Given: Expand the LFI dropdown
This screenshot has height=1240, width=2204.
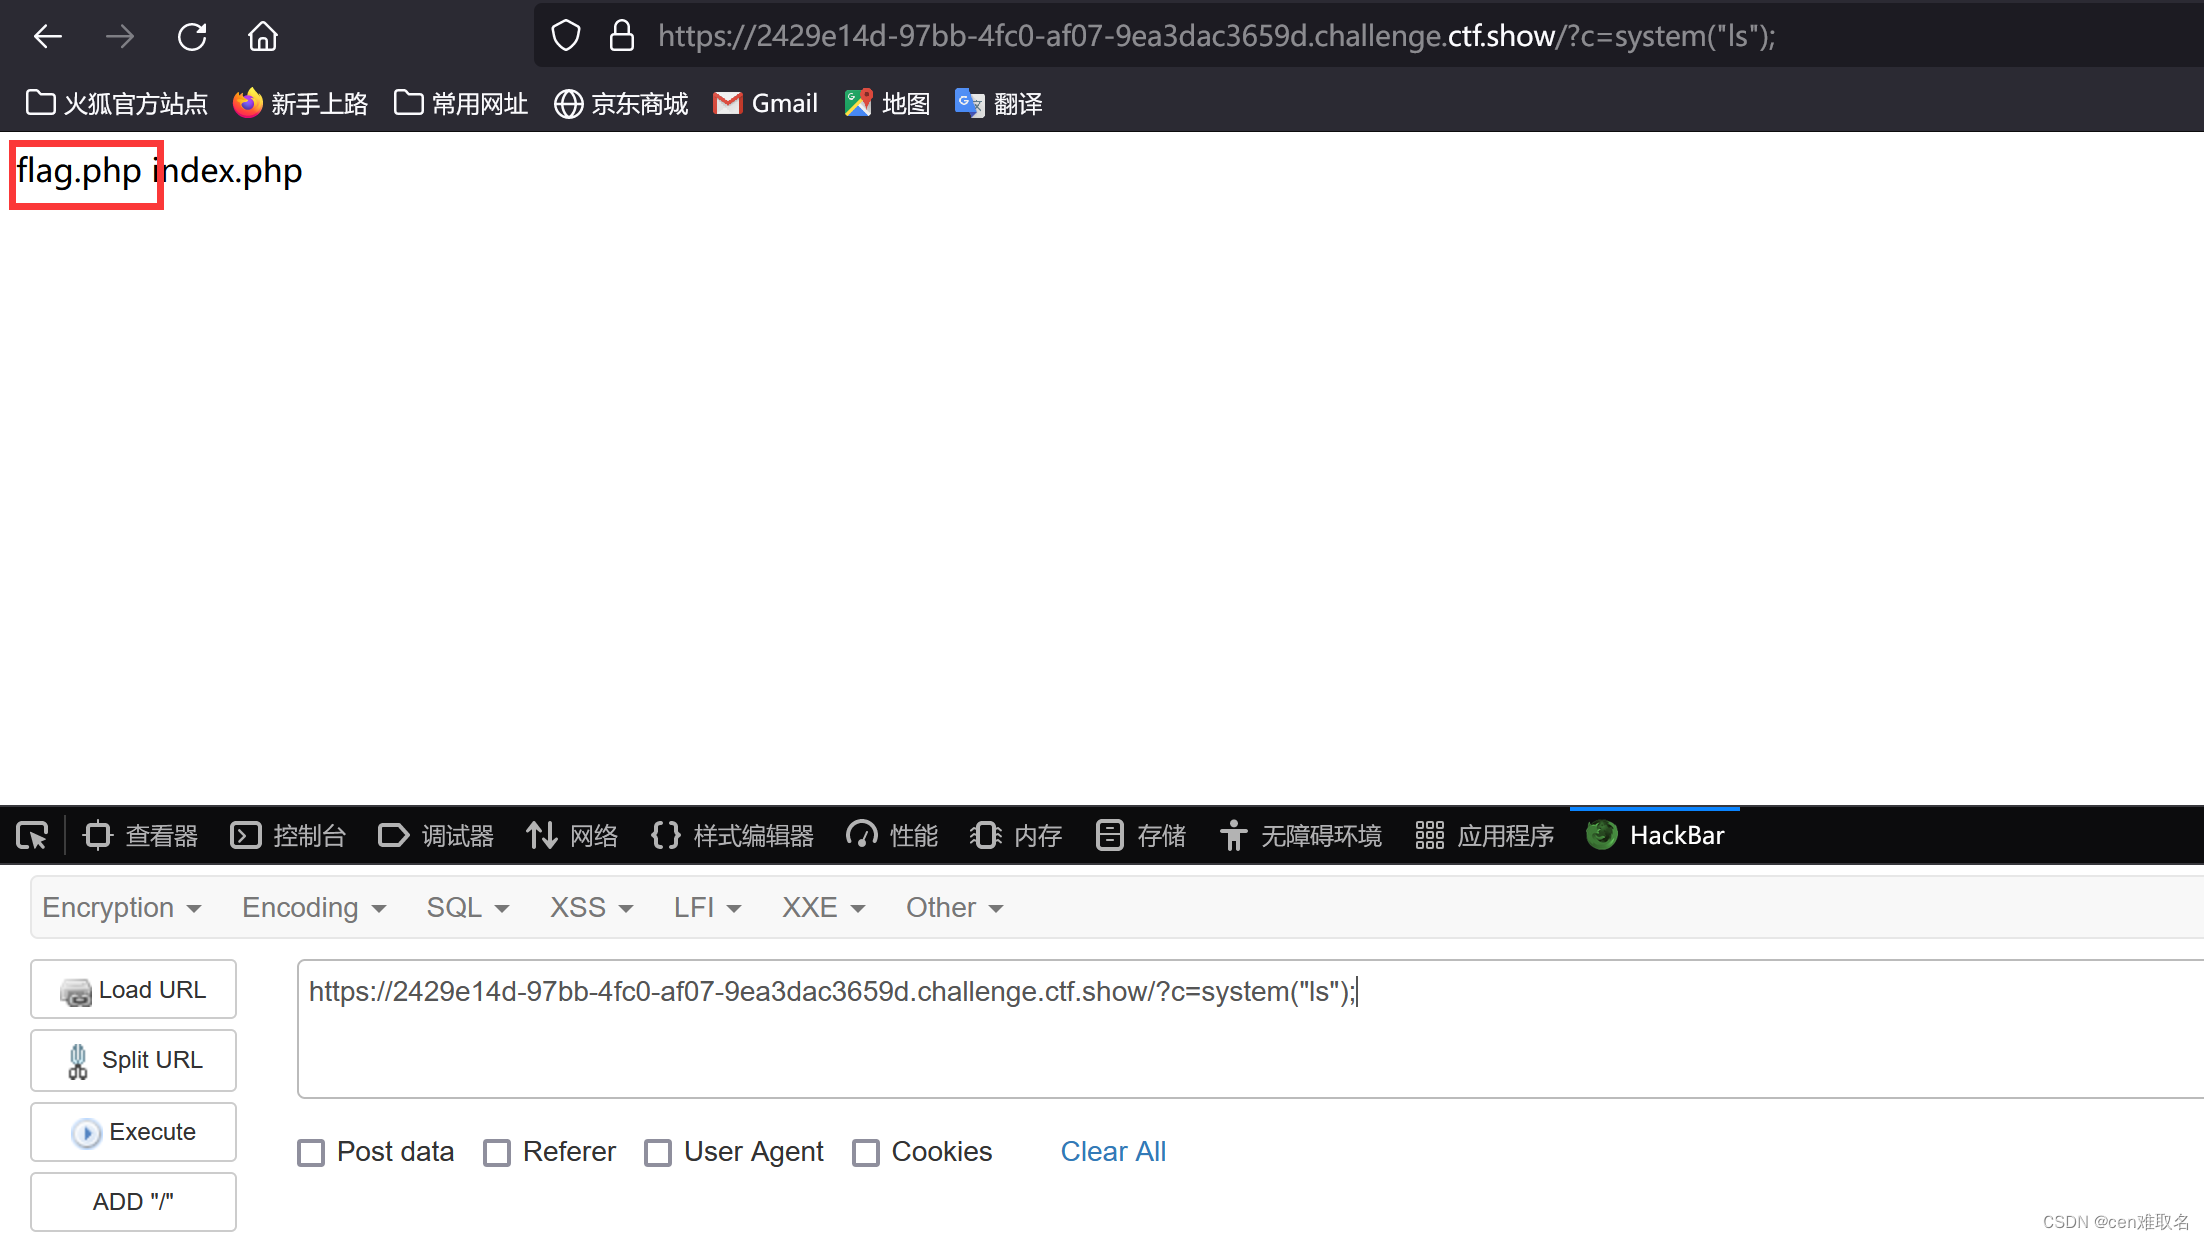Looking at the screenshot, I should pos(706,907).
